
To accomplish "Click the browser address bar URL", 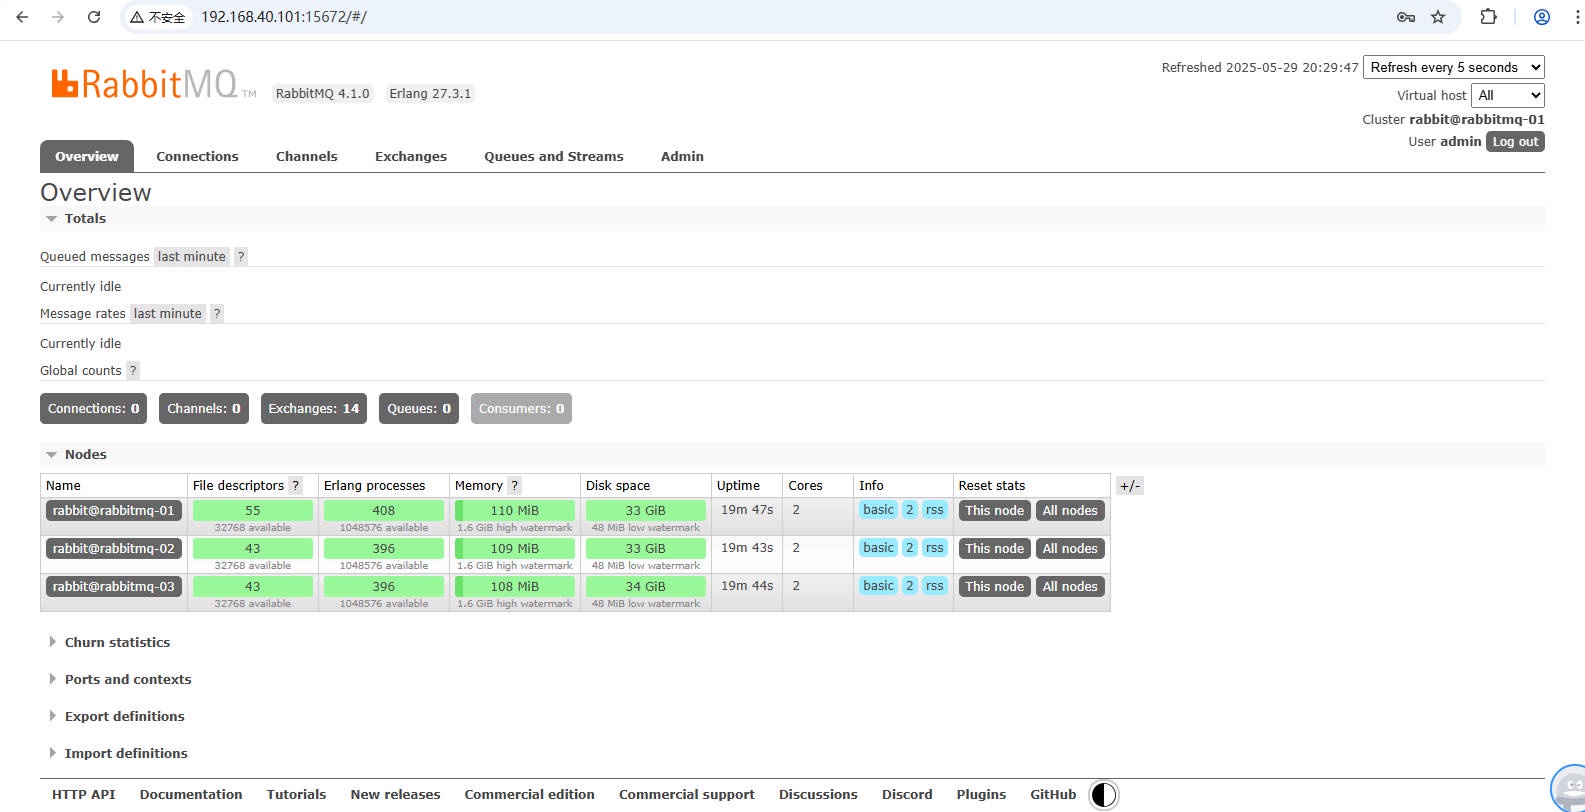I will pos(284,17).
